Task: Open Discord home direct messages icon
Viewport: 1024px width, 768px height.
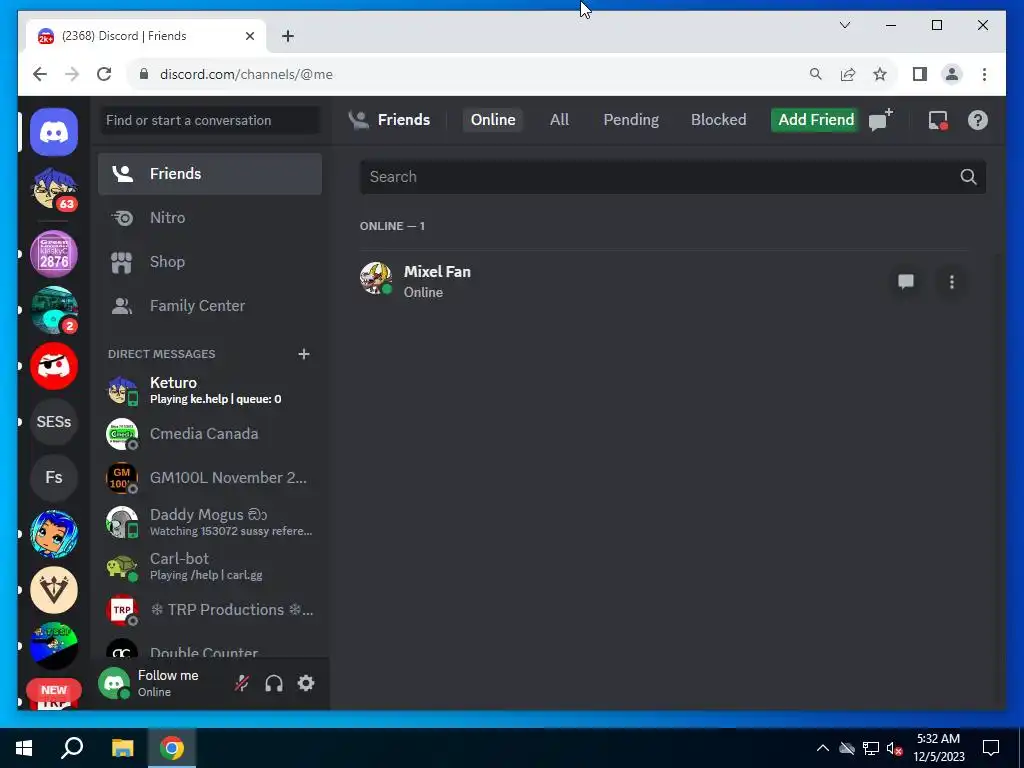Action: point(54,133)
